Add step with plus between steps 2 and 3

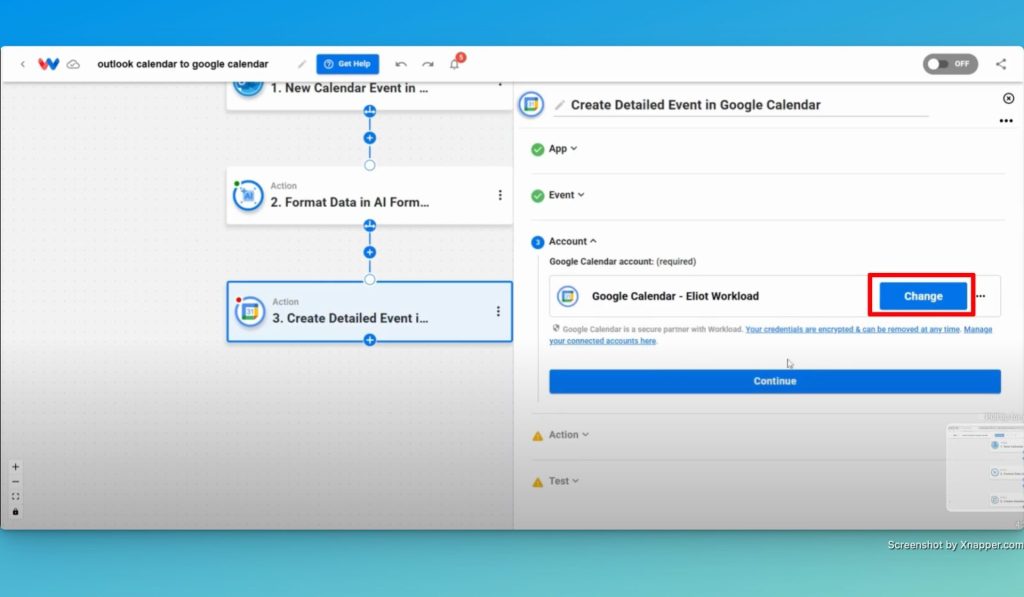coord(370,252)
